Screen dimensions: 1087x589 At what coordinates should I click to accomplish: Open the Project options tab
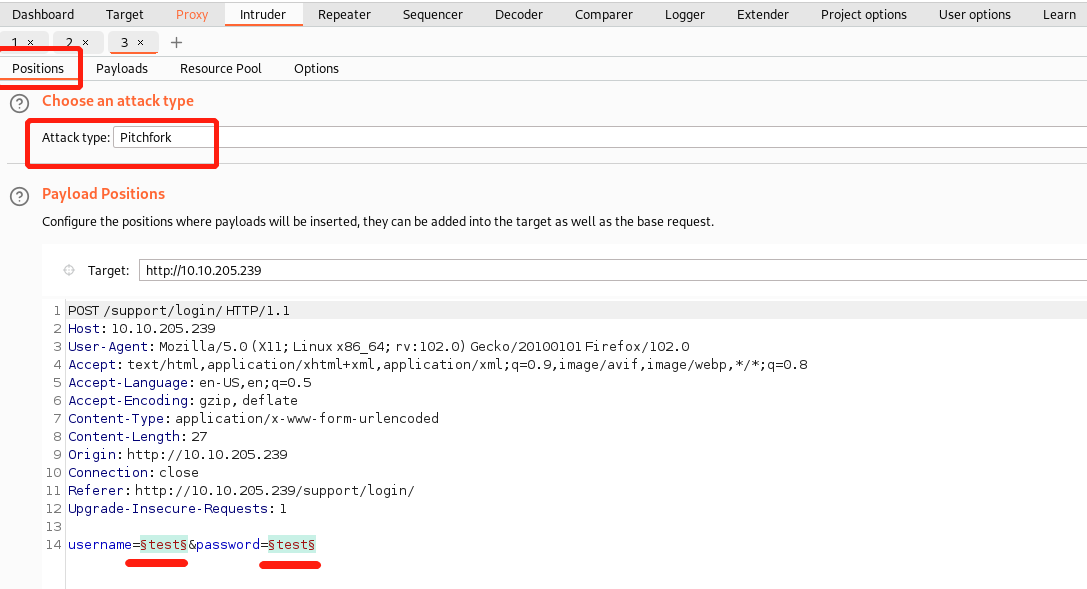pos(863,14)
